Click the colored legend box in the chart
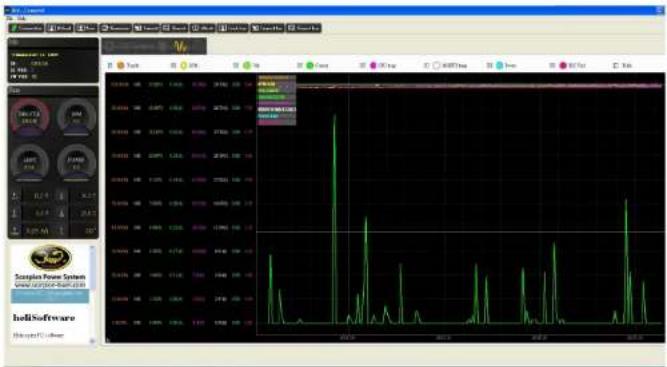 tap(277, 100)
